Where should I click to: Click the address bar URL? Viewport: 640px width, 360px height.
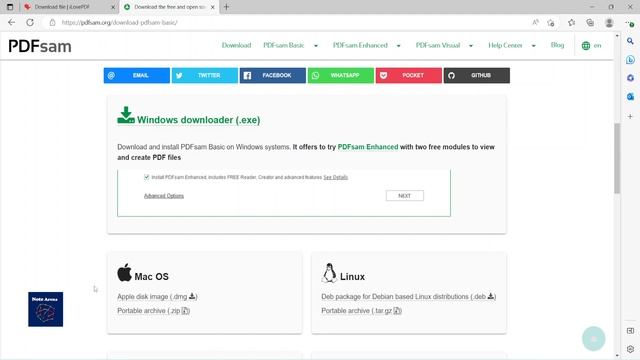pos(119,22)
